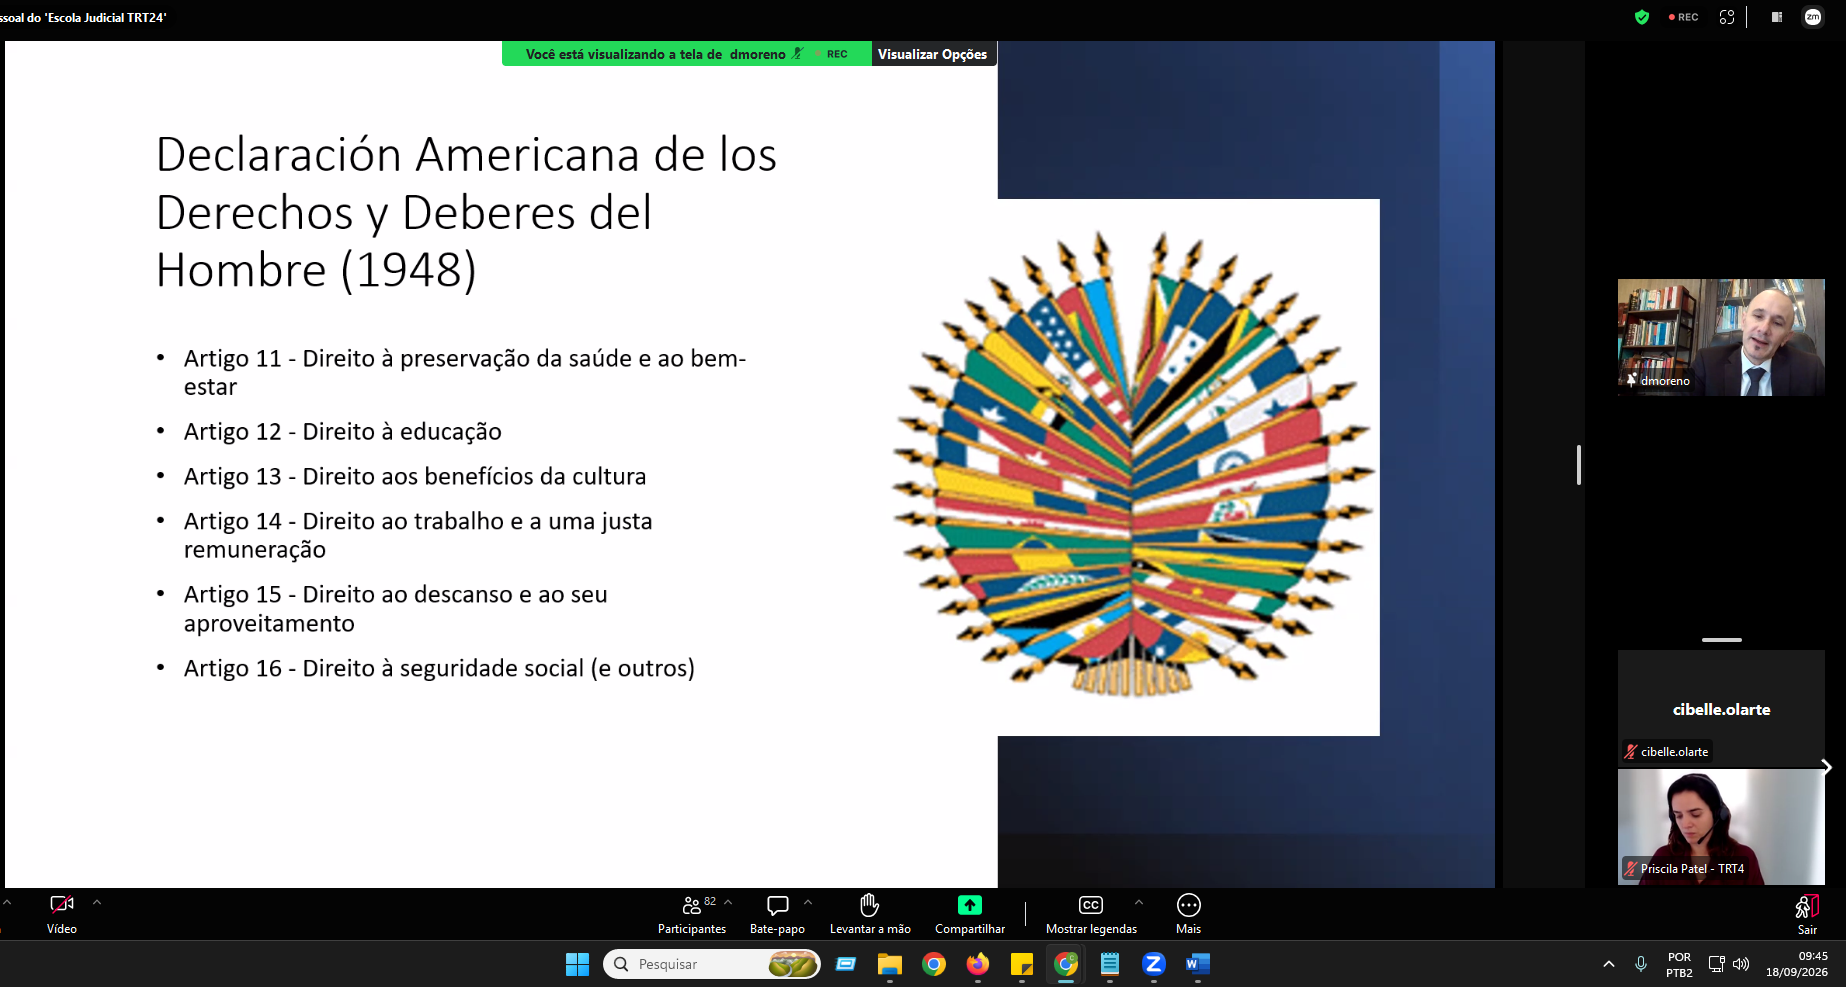
Task: Open Firefox from the taskbar
Action: pos(978,964)
